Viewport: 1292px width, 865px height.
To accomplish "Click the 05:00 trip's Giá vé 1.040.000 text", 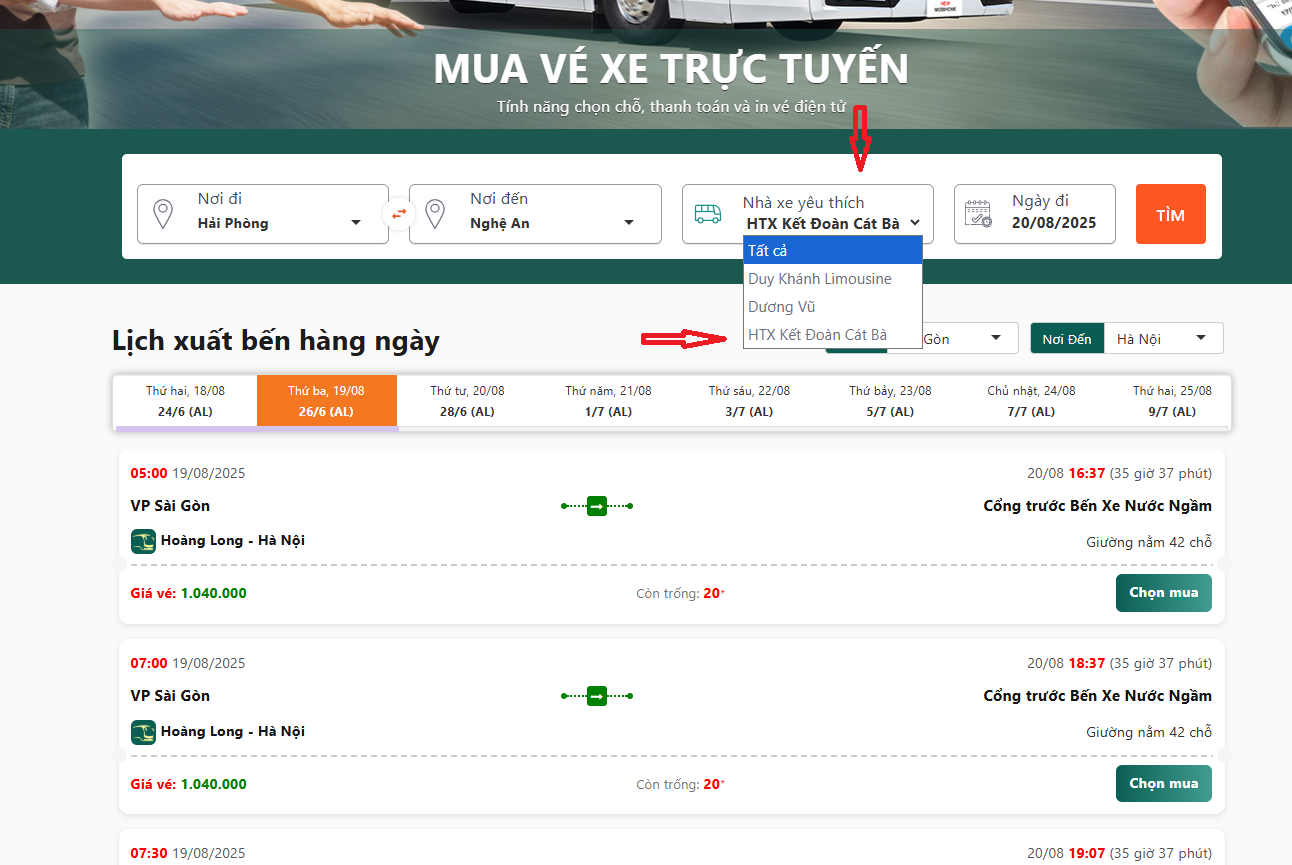I will [x=189, y=593].
